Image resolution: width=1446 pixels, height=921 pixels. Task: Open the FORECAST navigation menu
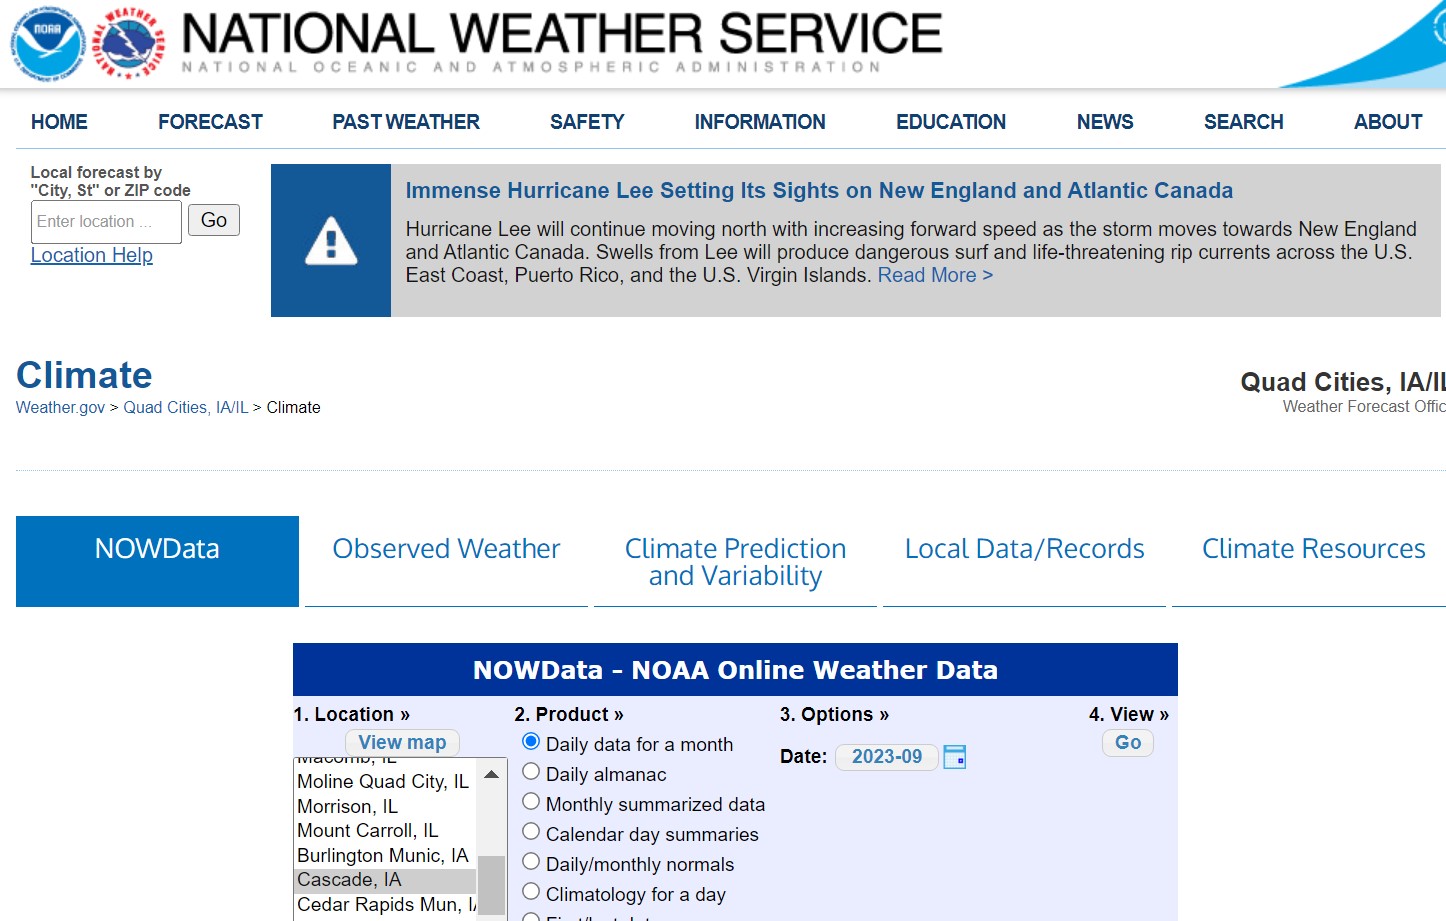point(210,121)
